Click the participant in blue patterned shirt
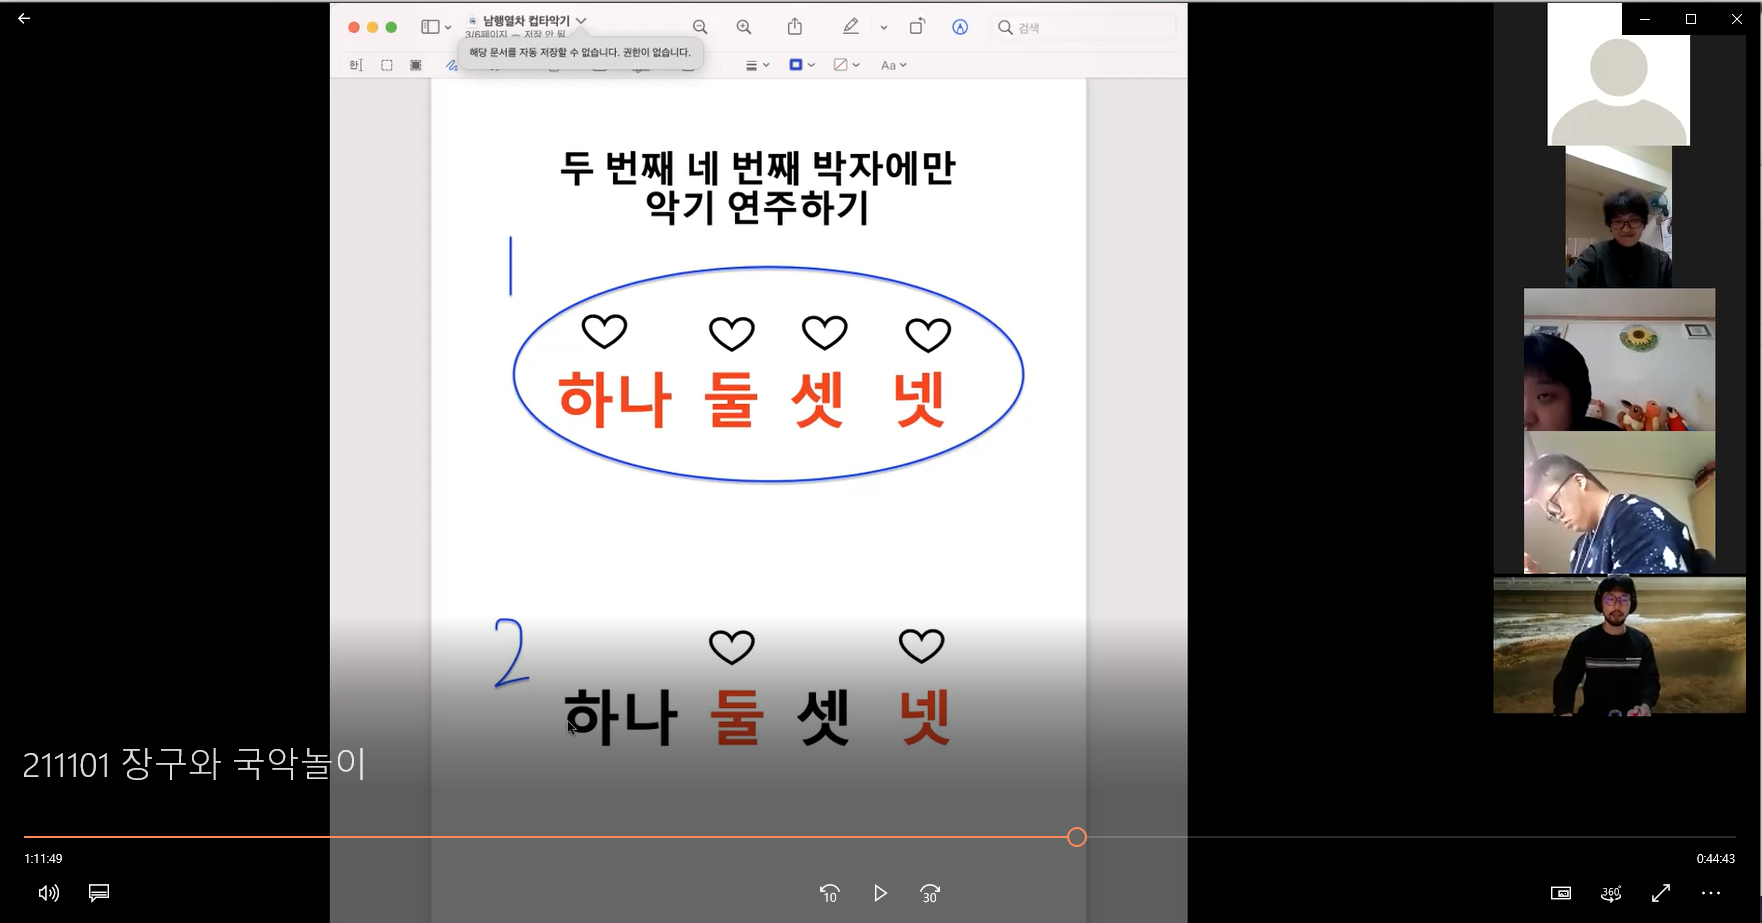This screenshot has width=1762, height=923. click(x=1619, y=502)
